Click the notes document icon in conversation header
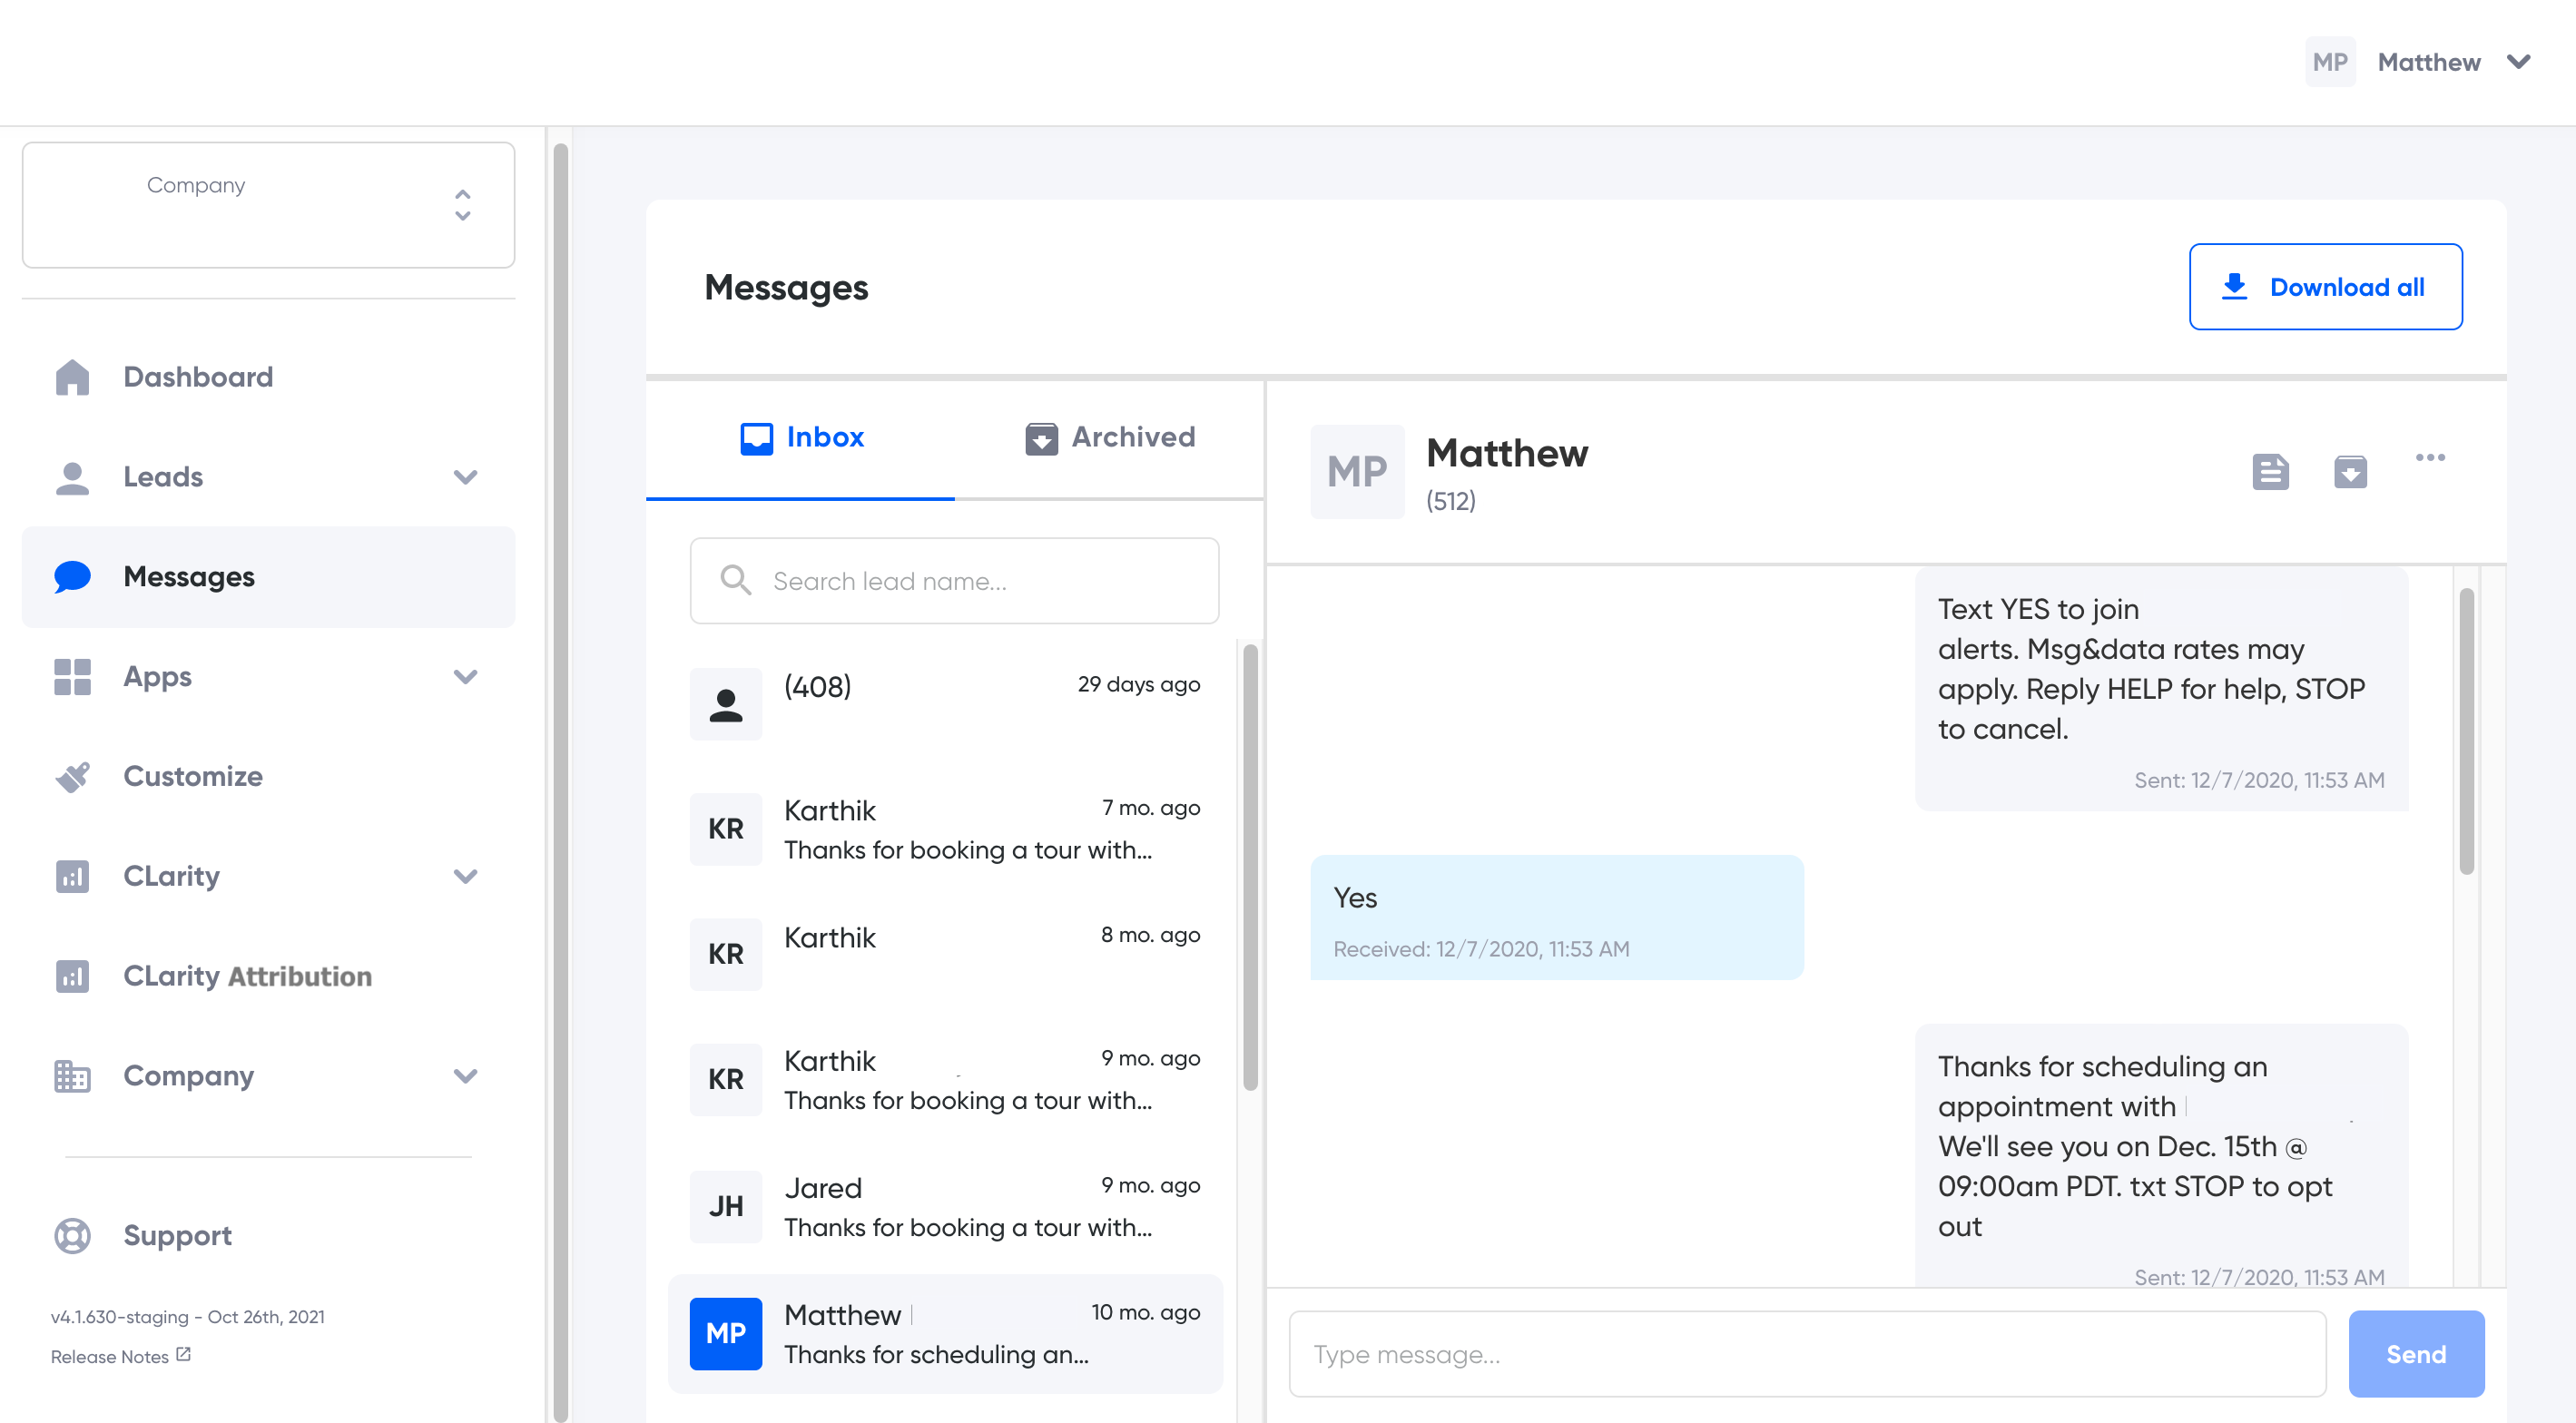 click(x=2270, y=471)
